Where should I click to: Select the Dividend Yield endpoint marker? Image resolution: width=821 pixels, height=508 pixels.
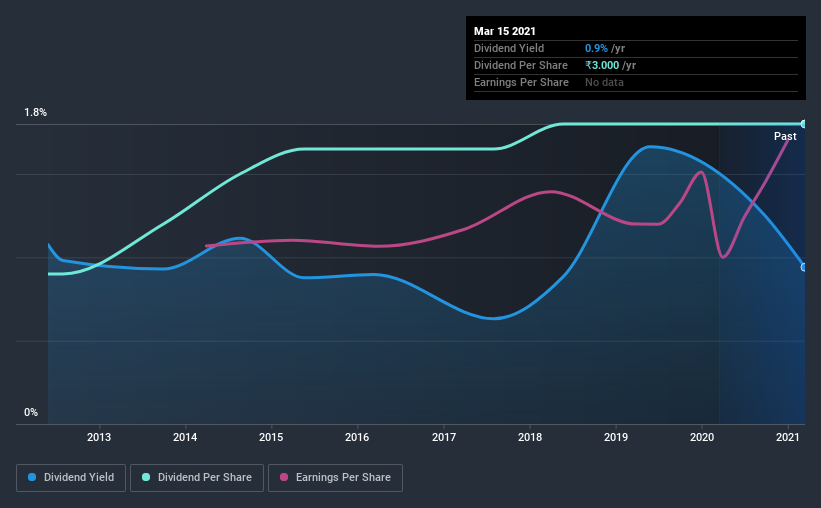click(x=803, y=267)
